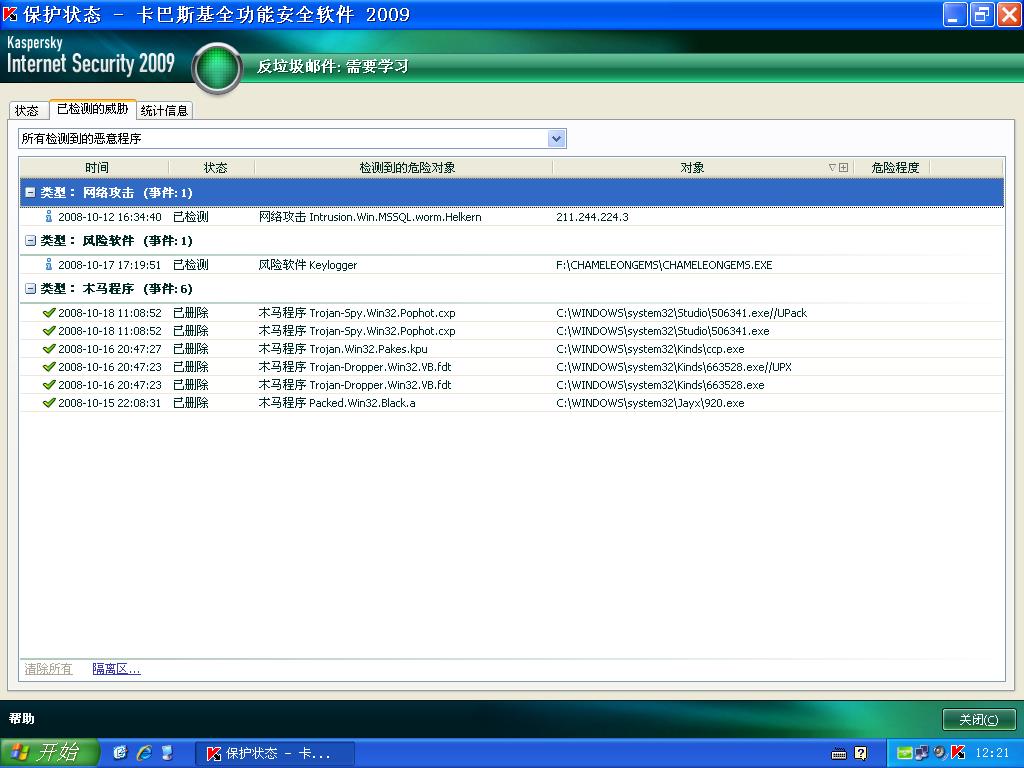Click 危险程度 column header
This screenshot has width=1024, height=768.
pyautogui.click(x=895, y=168)
